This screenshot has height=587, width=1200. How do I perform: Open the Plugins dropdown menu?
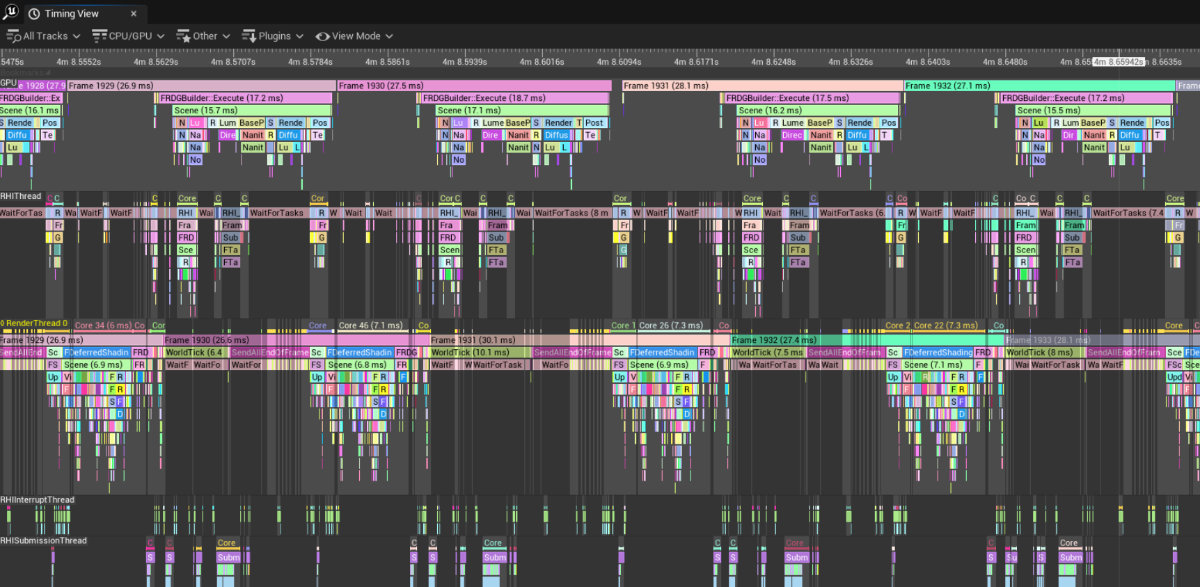(x=272, y=36)
